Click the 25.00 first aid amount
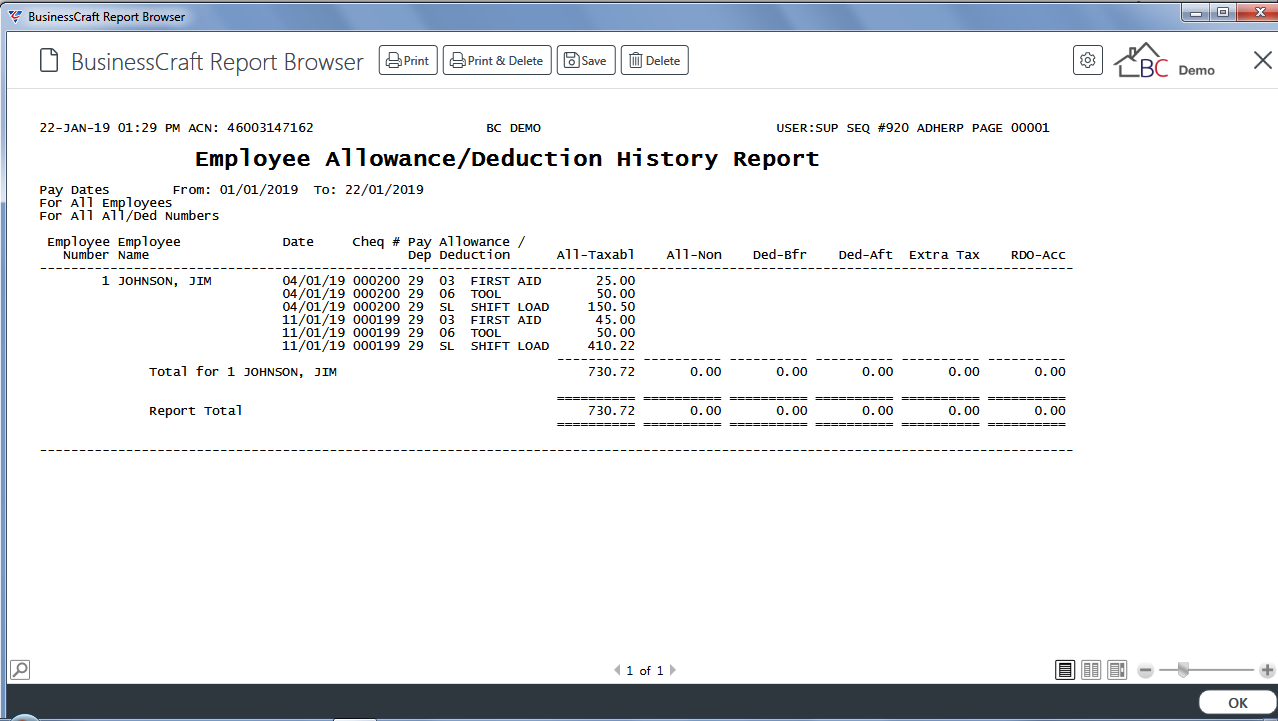Screen dimensions: 1278x721 pyautogui.click(x=615, y=281)
